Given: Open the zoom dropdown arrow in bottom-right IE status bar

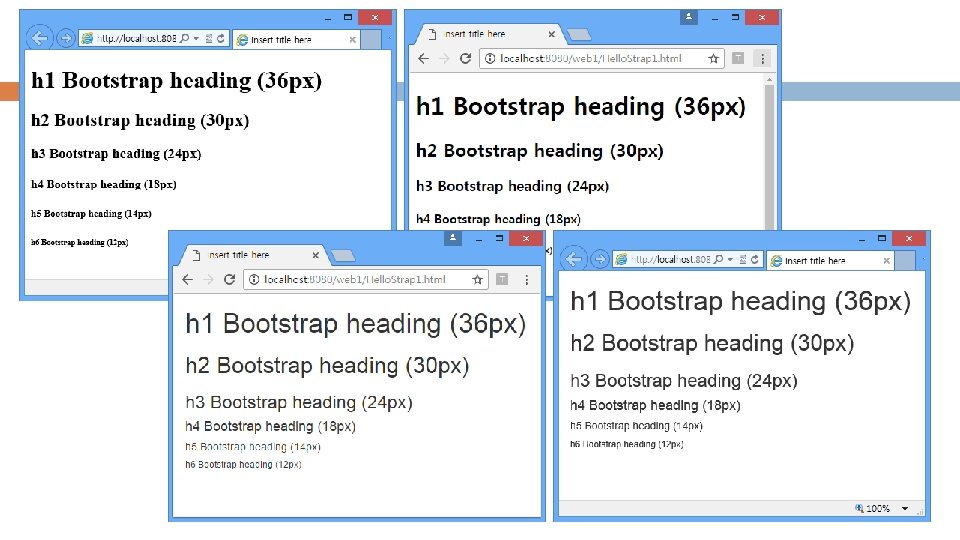Looking at the screenshot, I should click(x=905, y=508).
